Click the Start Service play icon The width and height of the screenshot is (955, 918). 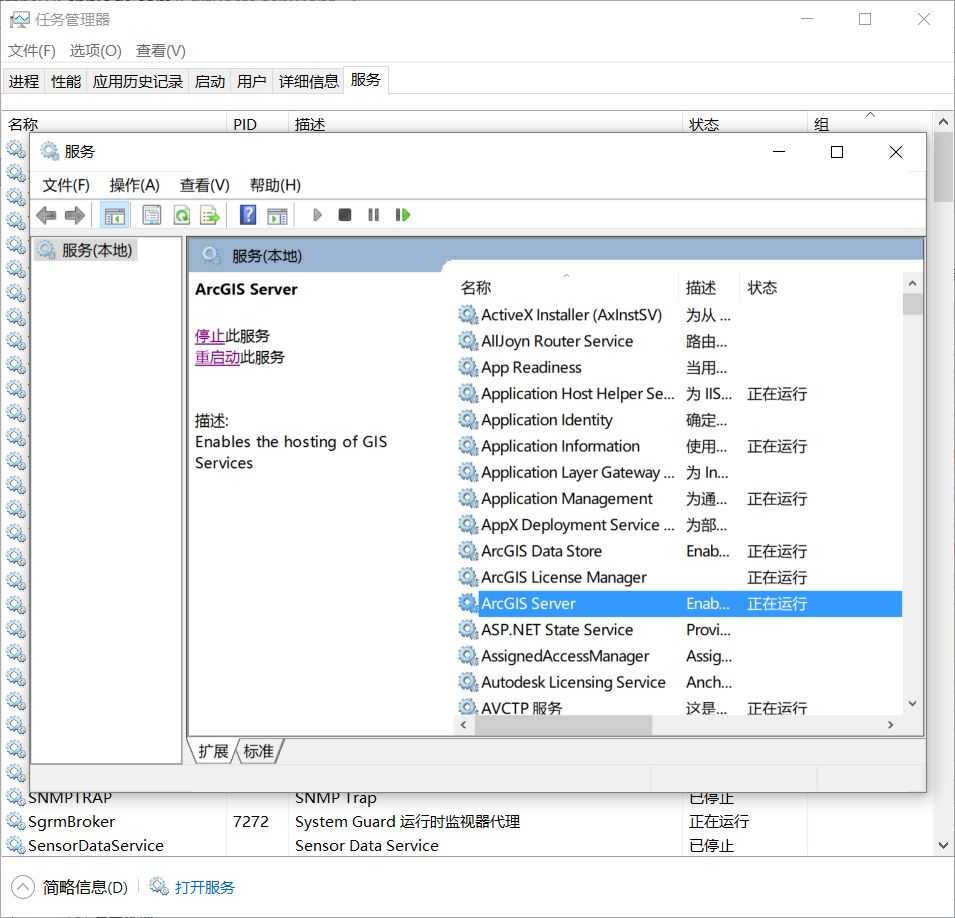(x=317, y=215)
